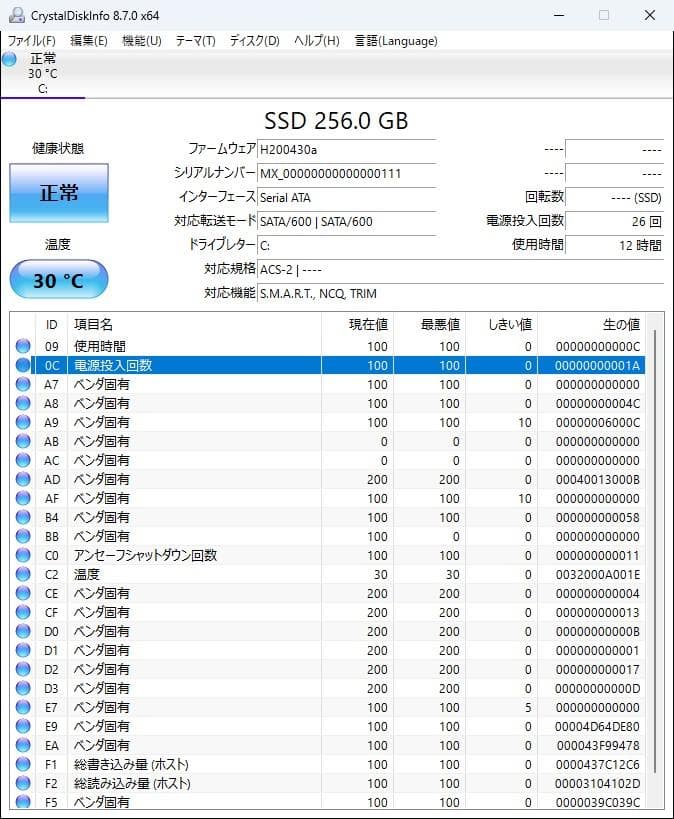Select the C: drive tab at top
The height and width of the screenshot is (819, 674).
43,74
